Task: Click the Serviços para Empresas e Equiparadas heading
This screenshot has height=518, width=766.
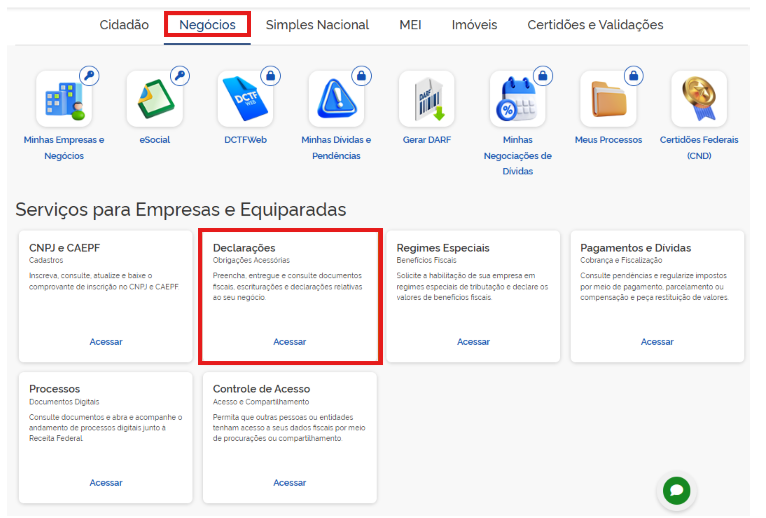Action: (x=181, y=210)
